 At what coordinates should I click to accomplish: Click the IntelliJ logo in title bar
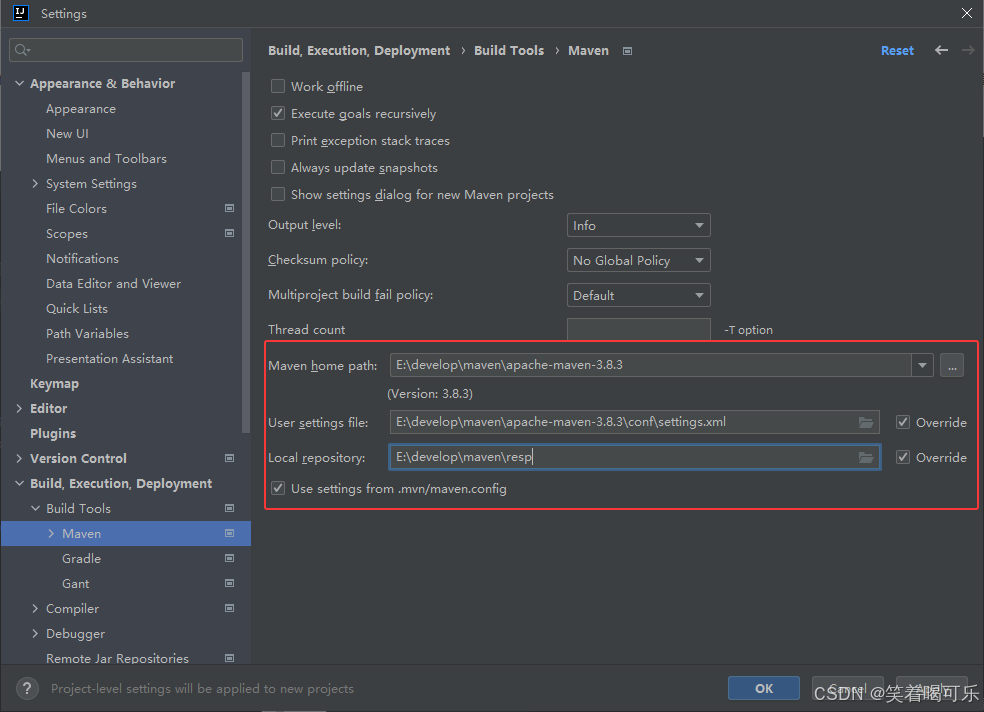[x=21, y=13]
